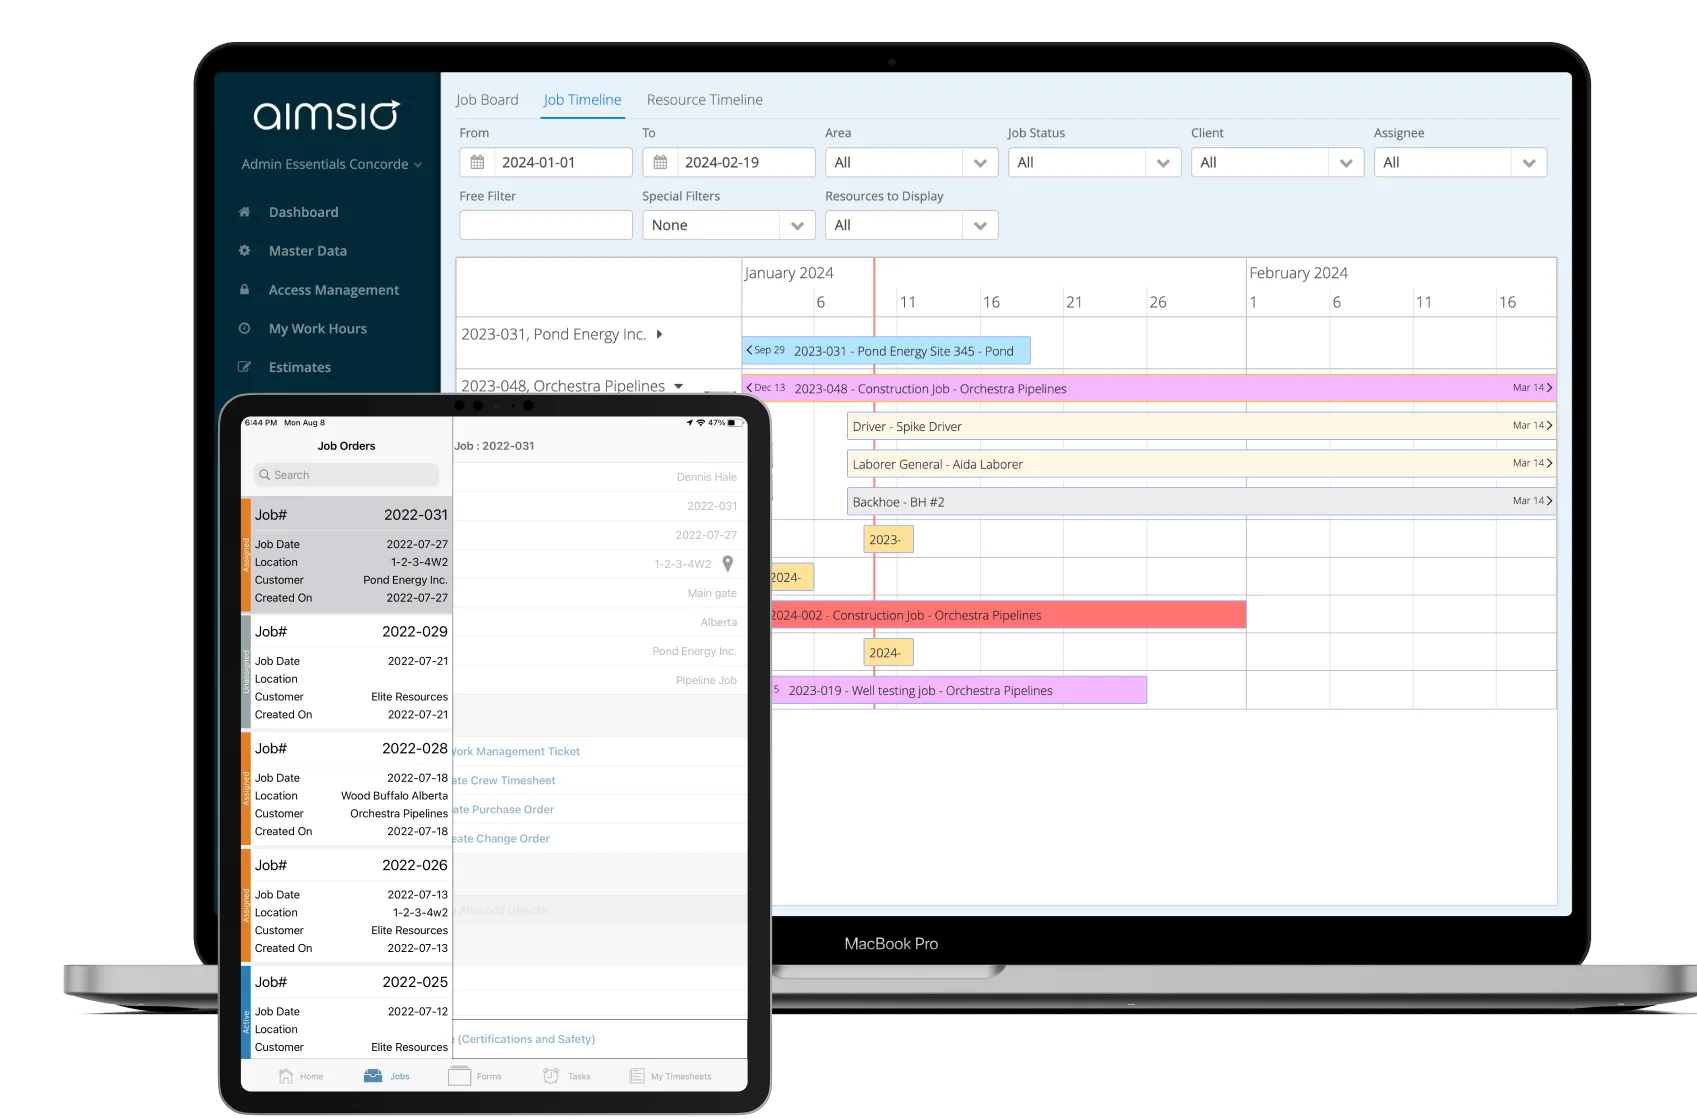The width and height of the screenshot is (1697, 1118).
Task: Switch to Resource Timeline tab
Action: click(704, 100)
